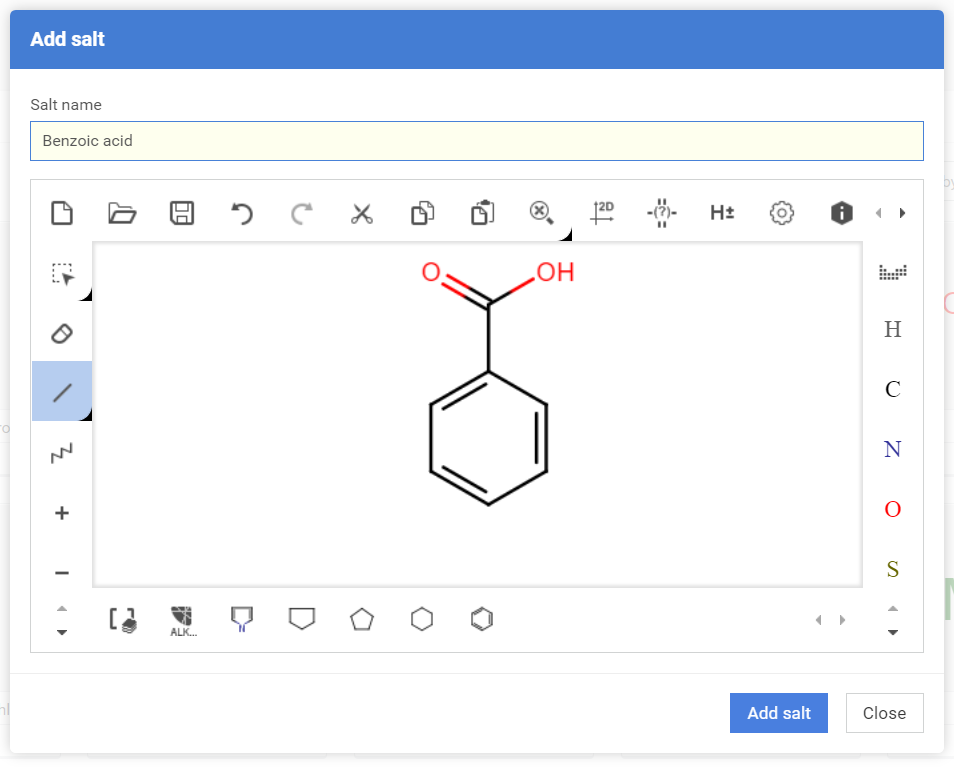Image resolution: width=954 pixels, height=768 pixels.
Task: Select the single bond line tool
Action: coord(62,392)
